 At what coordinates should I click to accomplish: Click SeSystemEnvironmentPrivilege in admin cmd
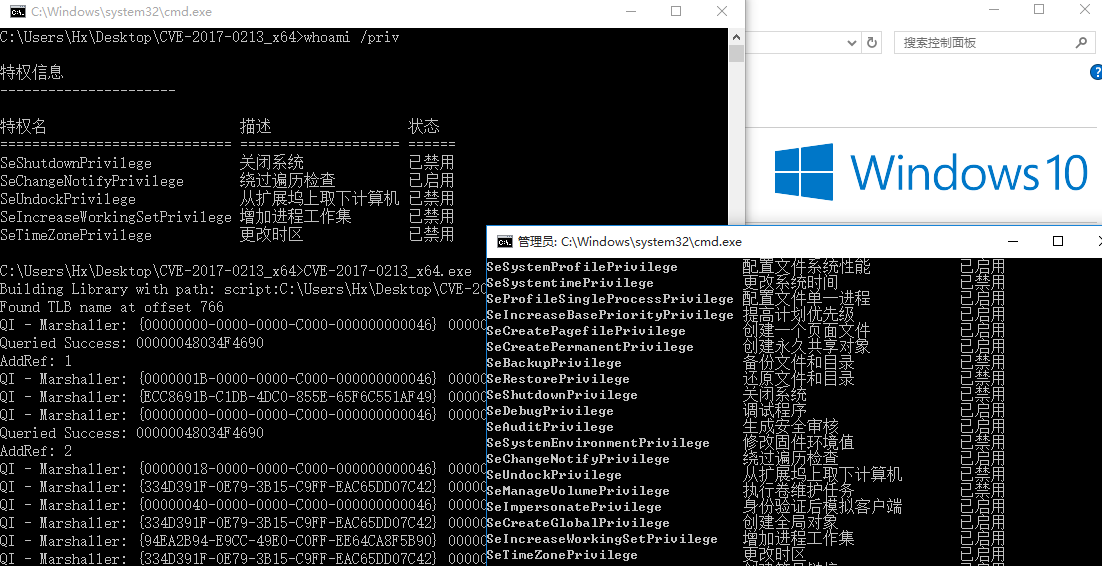(x=598, y=443)
